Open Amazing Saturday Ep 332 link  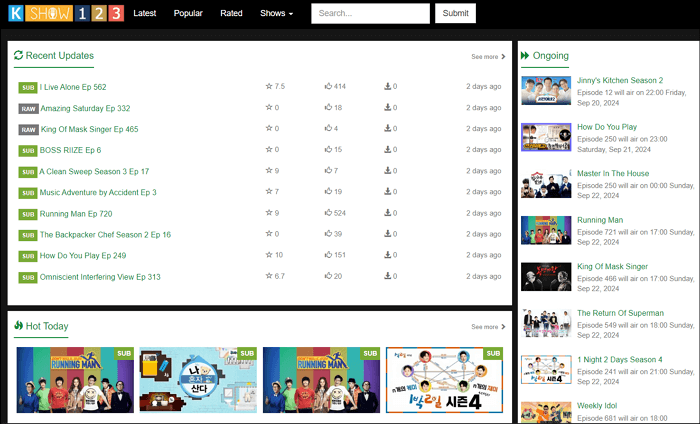85,108
